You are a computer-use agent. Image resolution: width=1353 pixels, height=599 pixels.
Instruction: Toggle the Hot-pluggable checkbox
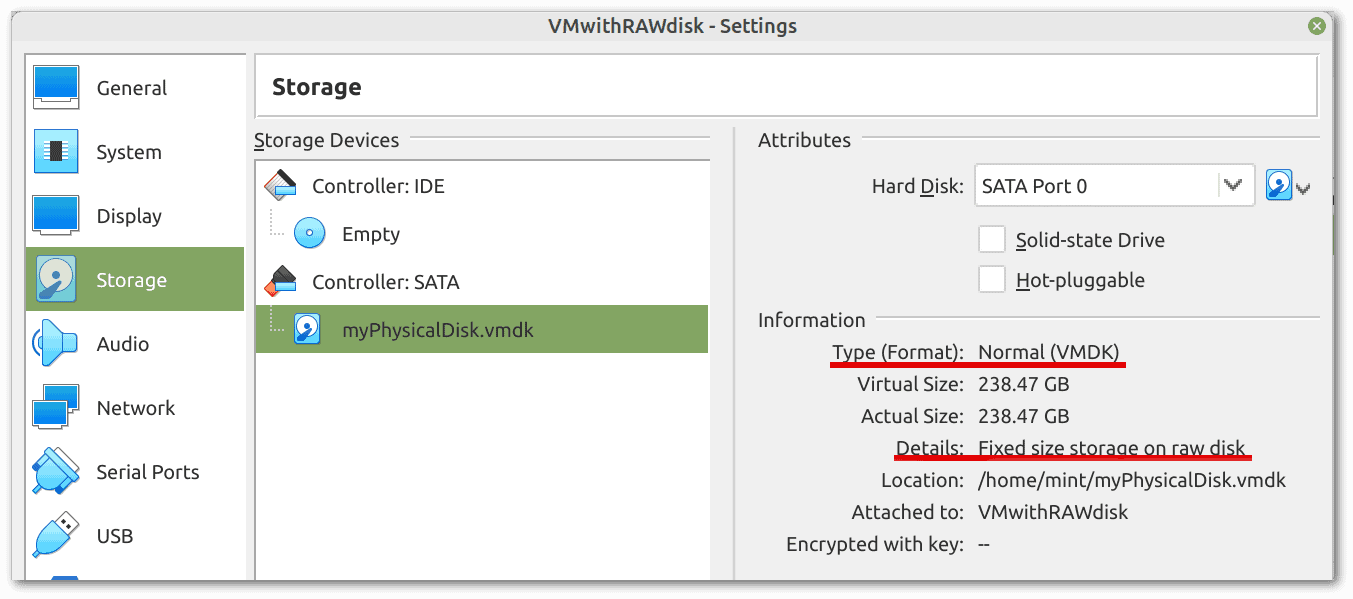click(x=992, y=280)
